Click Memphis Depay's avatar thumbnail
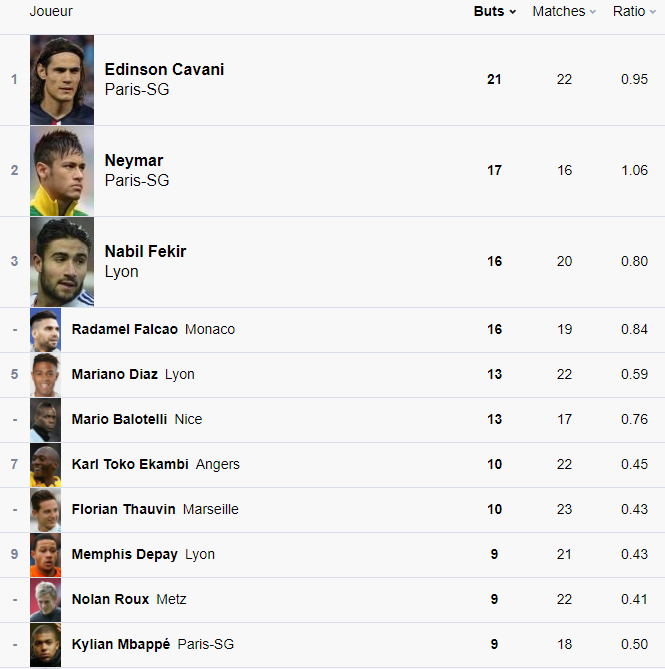The width and height of the screenshot is (665, 669). click(x=45, y=555)
